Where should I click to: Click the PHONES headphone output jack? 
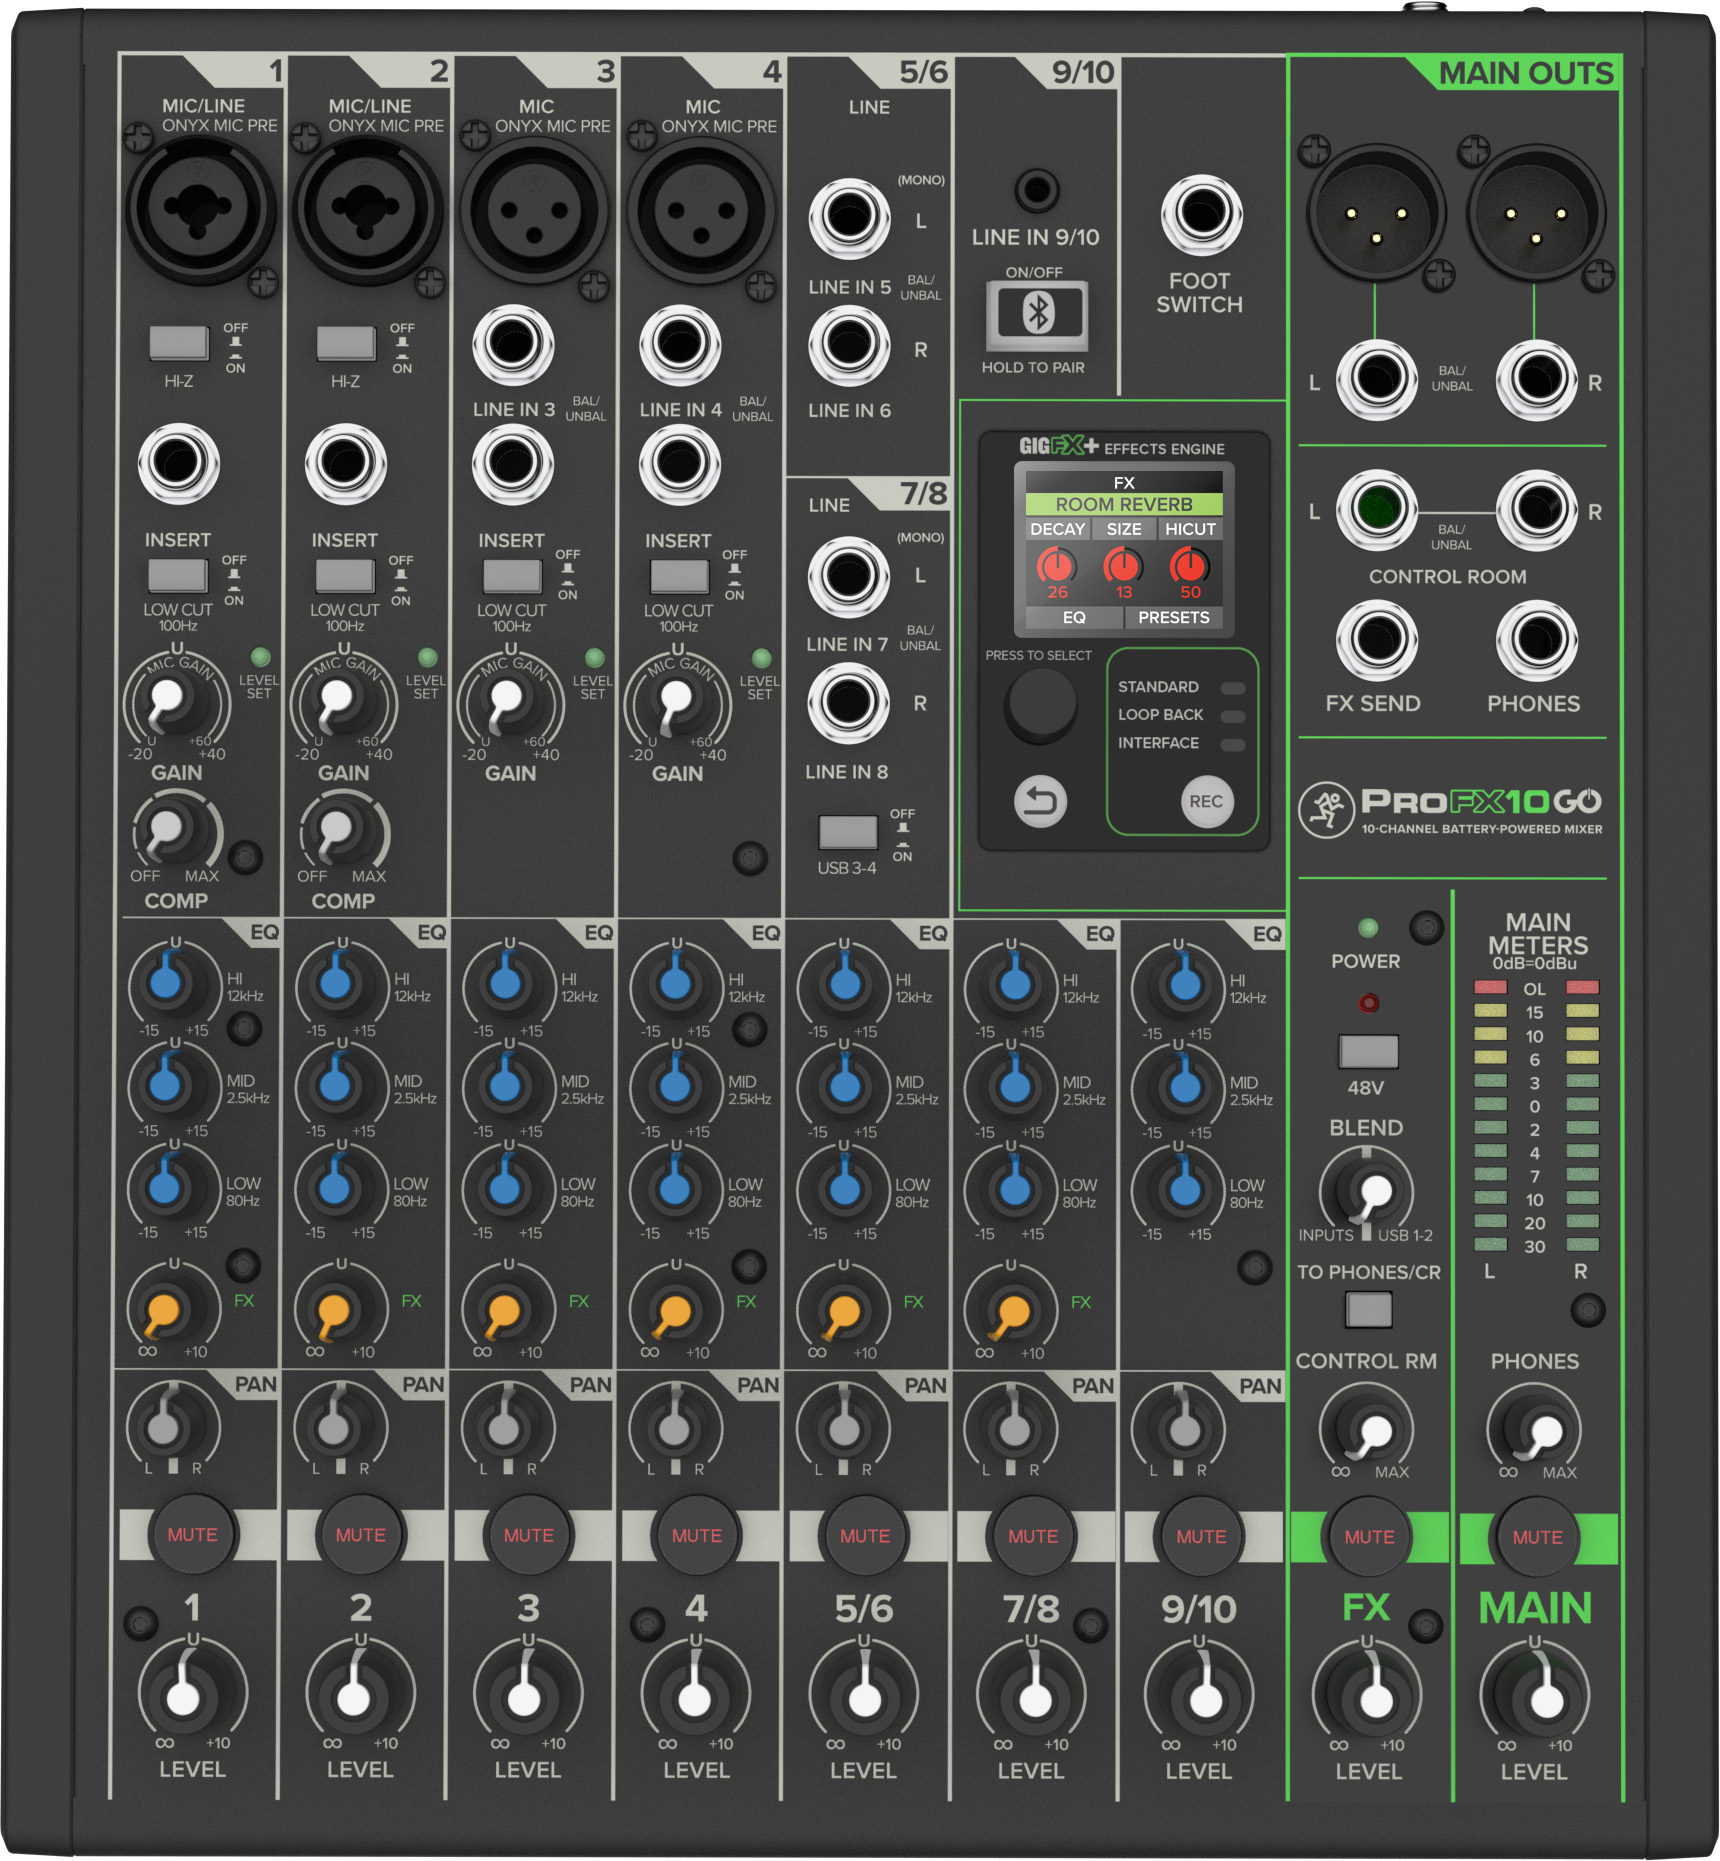pos(1536,640)
